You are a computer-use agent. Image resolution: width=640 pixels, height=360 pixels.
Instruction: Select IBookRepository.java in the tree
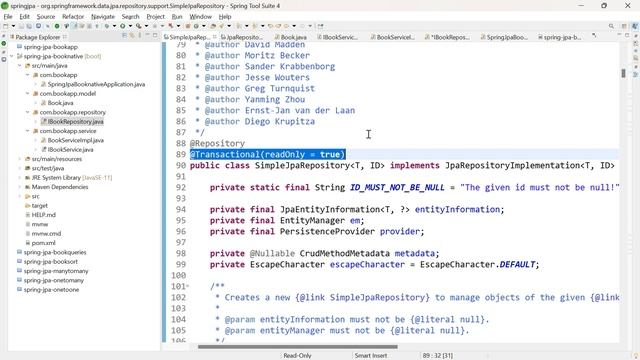tap(75, 122)
